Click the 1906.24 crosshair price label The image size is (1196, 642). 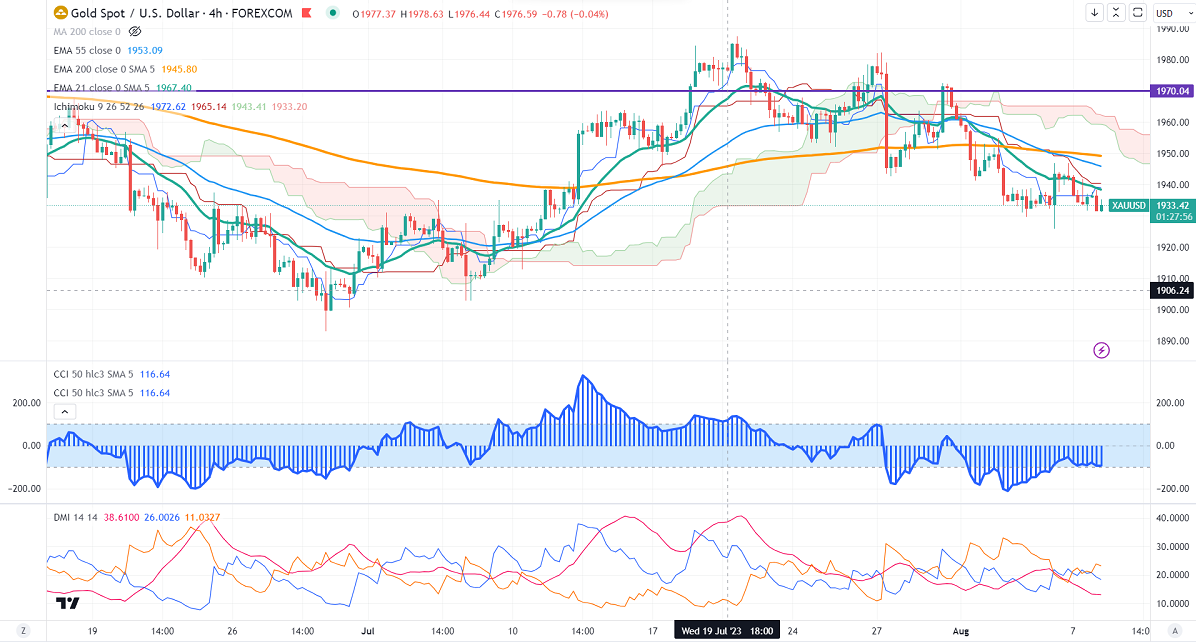pos(1172,291)
